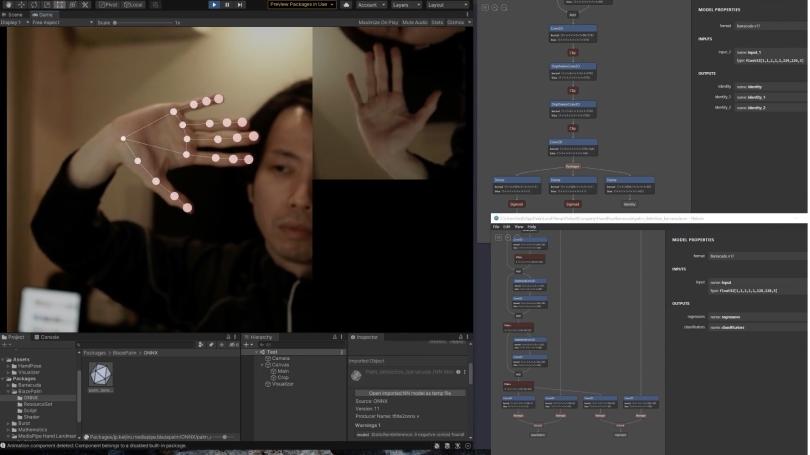
Task: Click the Pause button in Unity toolbar
Action: pyautogui.click(x=227, y=5)
